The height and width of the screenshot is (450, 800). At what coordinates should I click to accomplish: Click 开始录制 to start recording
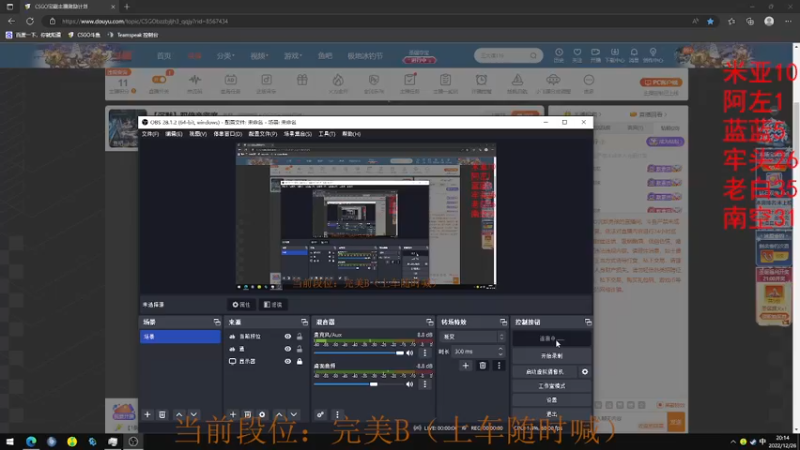coord(552,356)
